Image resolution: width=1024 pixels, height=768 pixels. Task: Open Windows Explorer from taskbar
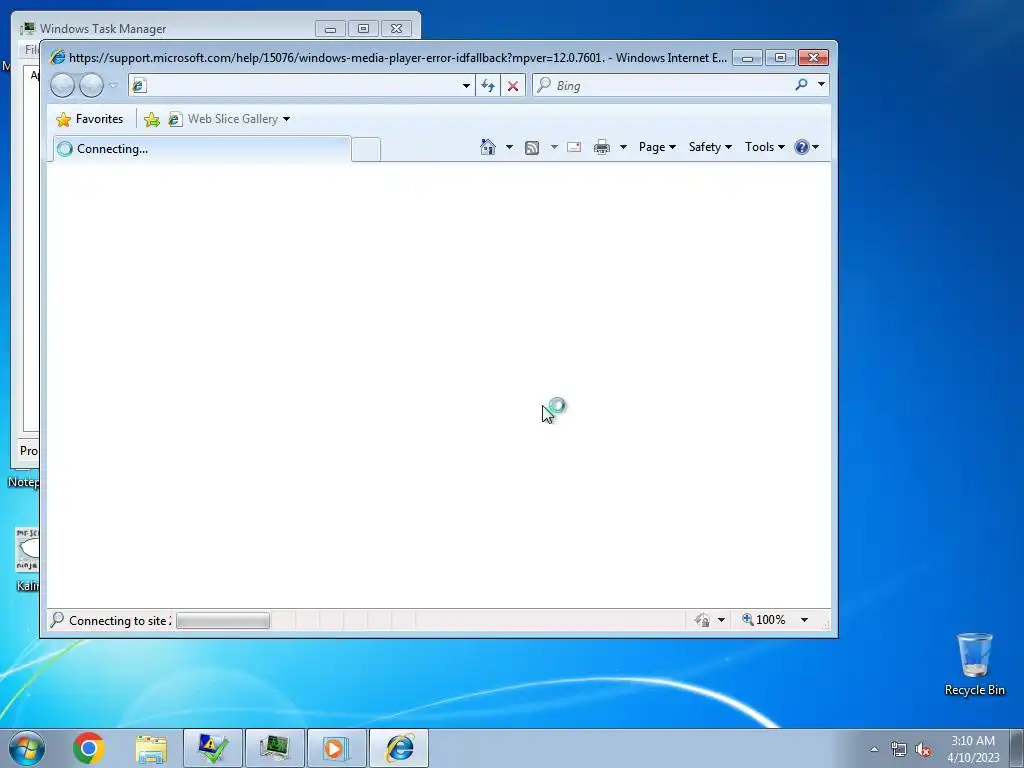pos(151,748)
